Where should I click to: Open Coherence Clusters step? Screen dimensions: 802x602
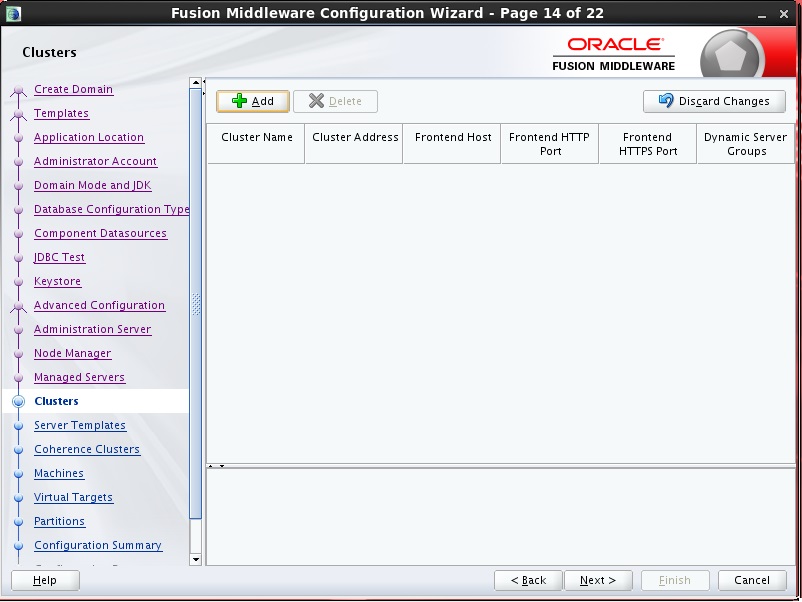pos(87,449)
